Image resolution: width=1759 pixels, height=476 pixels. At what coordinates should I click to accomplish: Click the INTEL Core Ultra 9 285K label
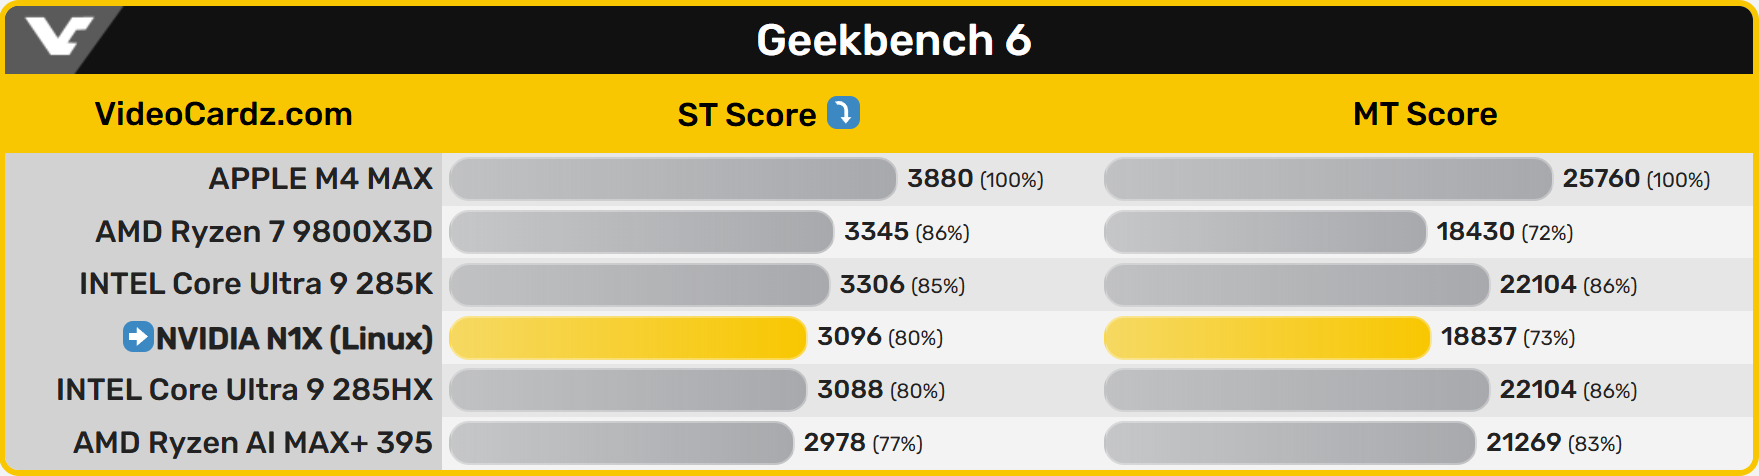[256, 284]
